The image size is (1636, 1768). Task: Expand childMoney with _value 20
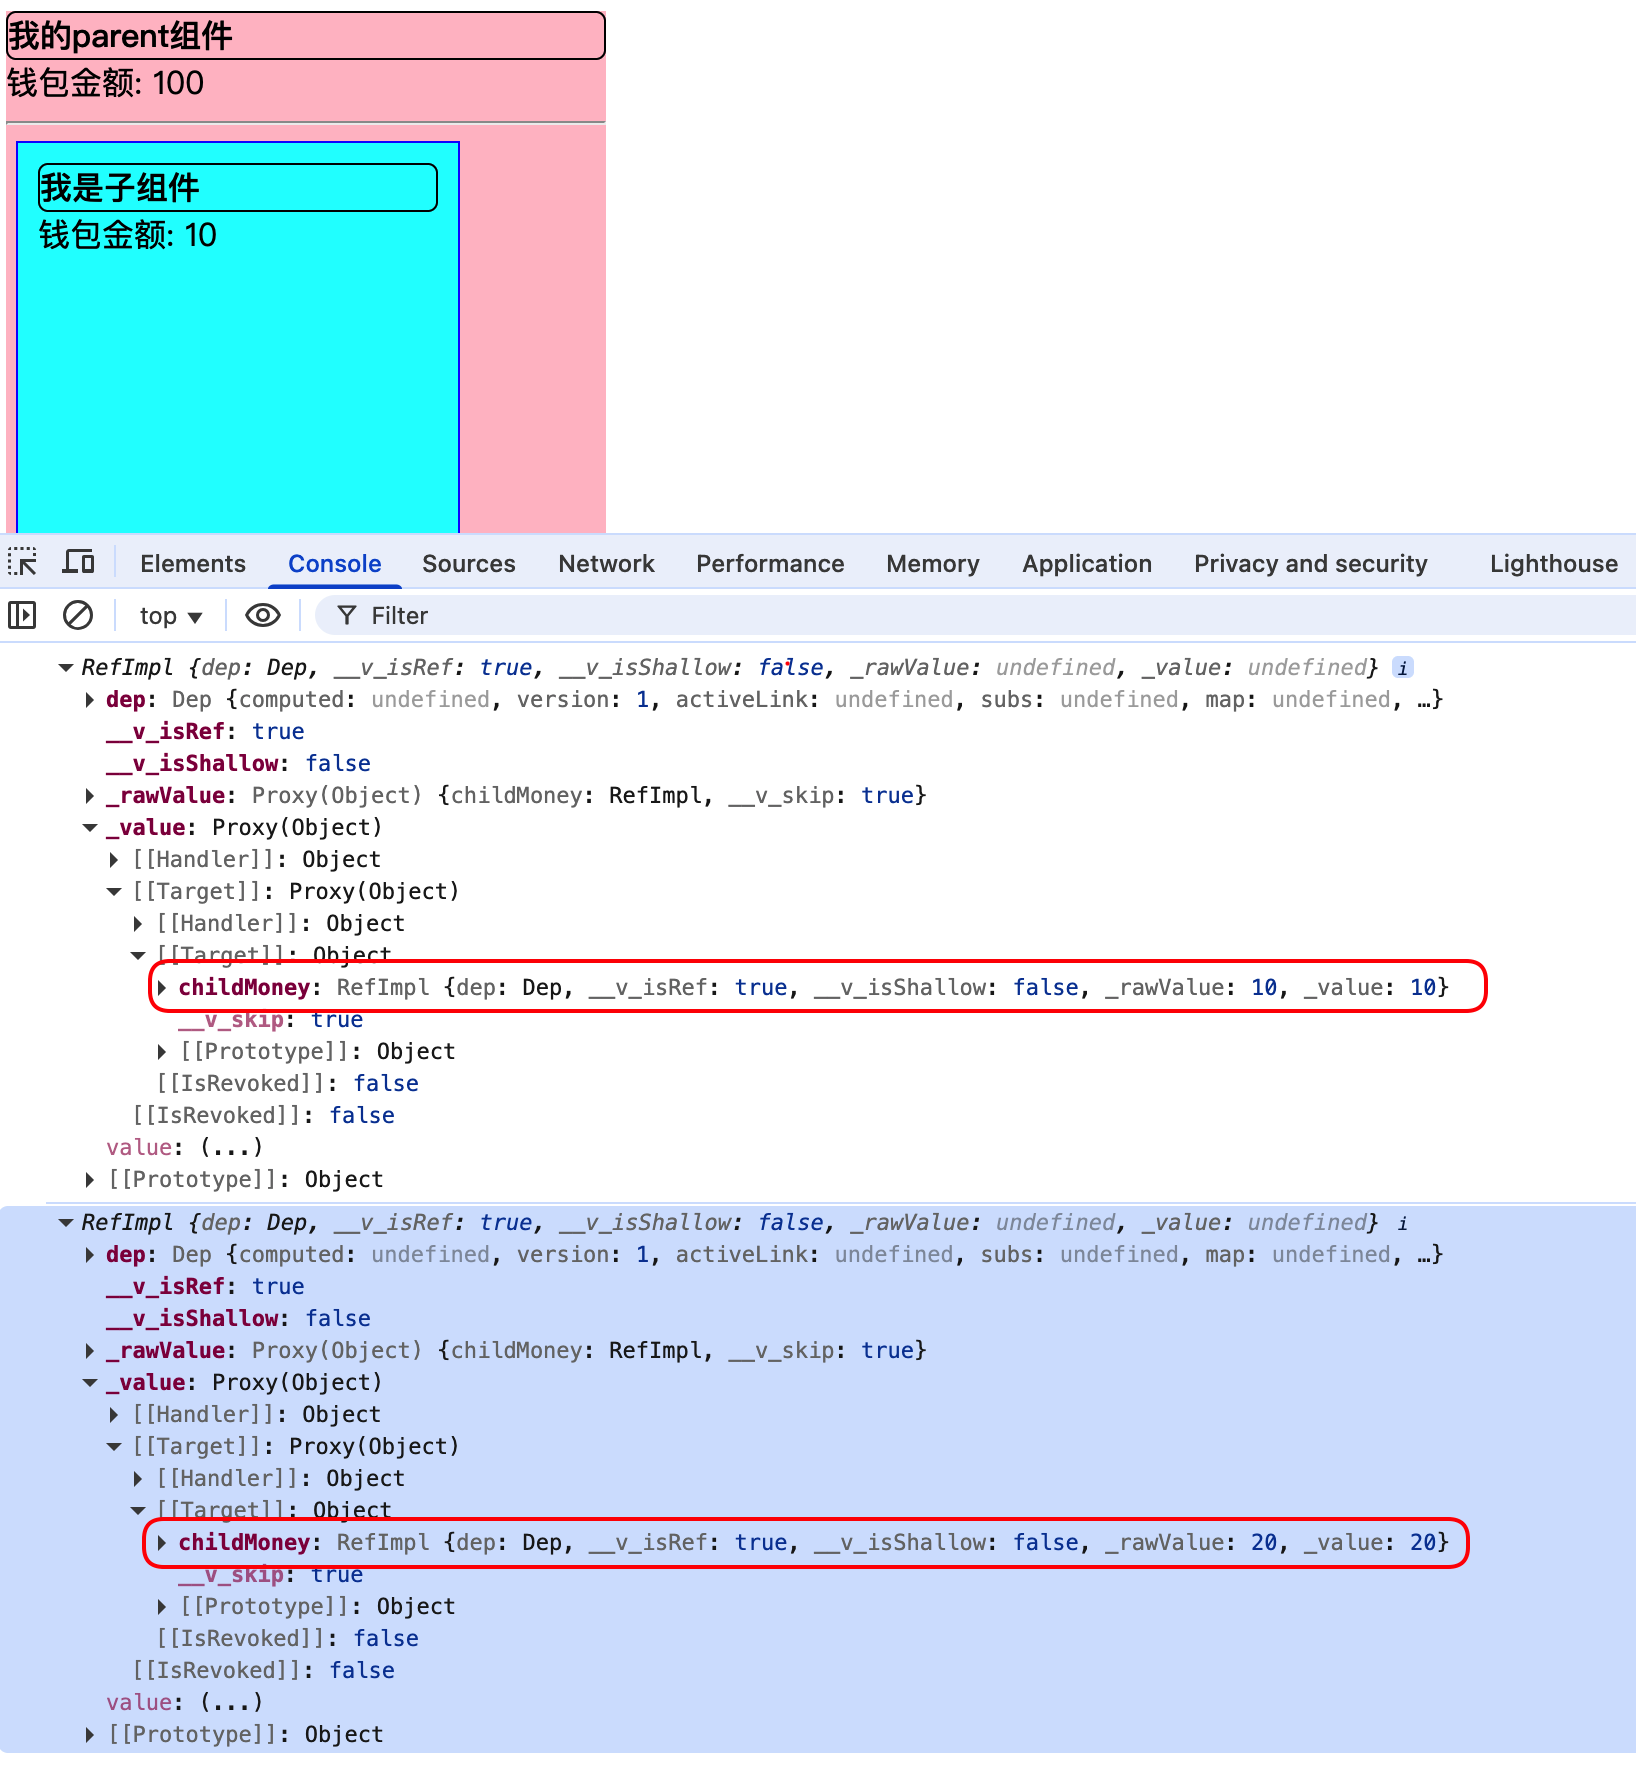point(162,1543)
